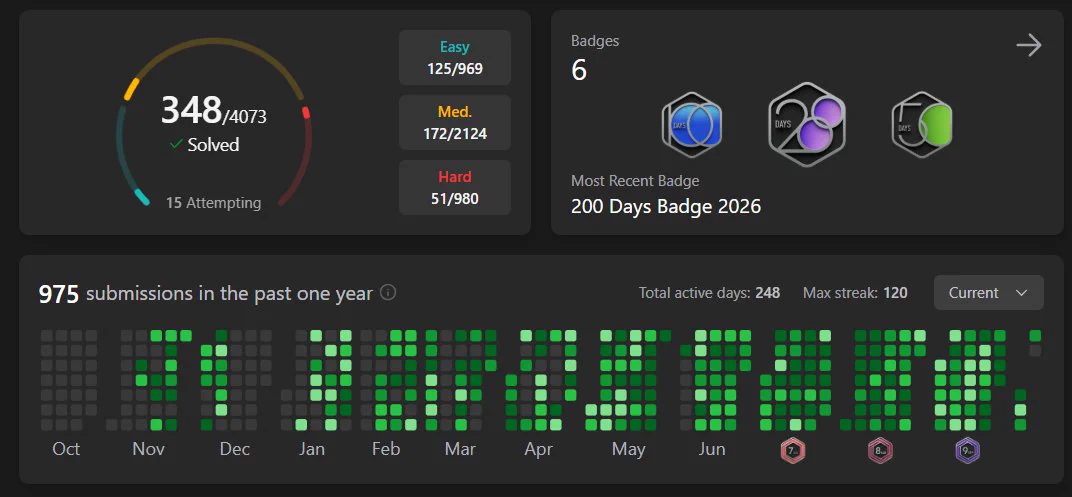Select the green 50 Days badge
This screenshot has width=1072, height=497.
click(x=922, y=125)
